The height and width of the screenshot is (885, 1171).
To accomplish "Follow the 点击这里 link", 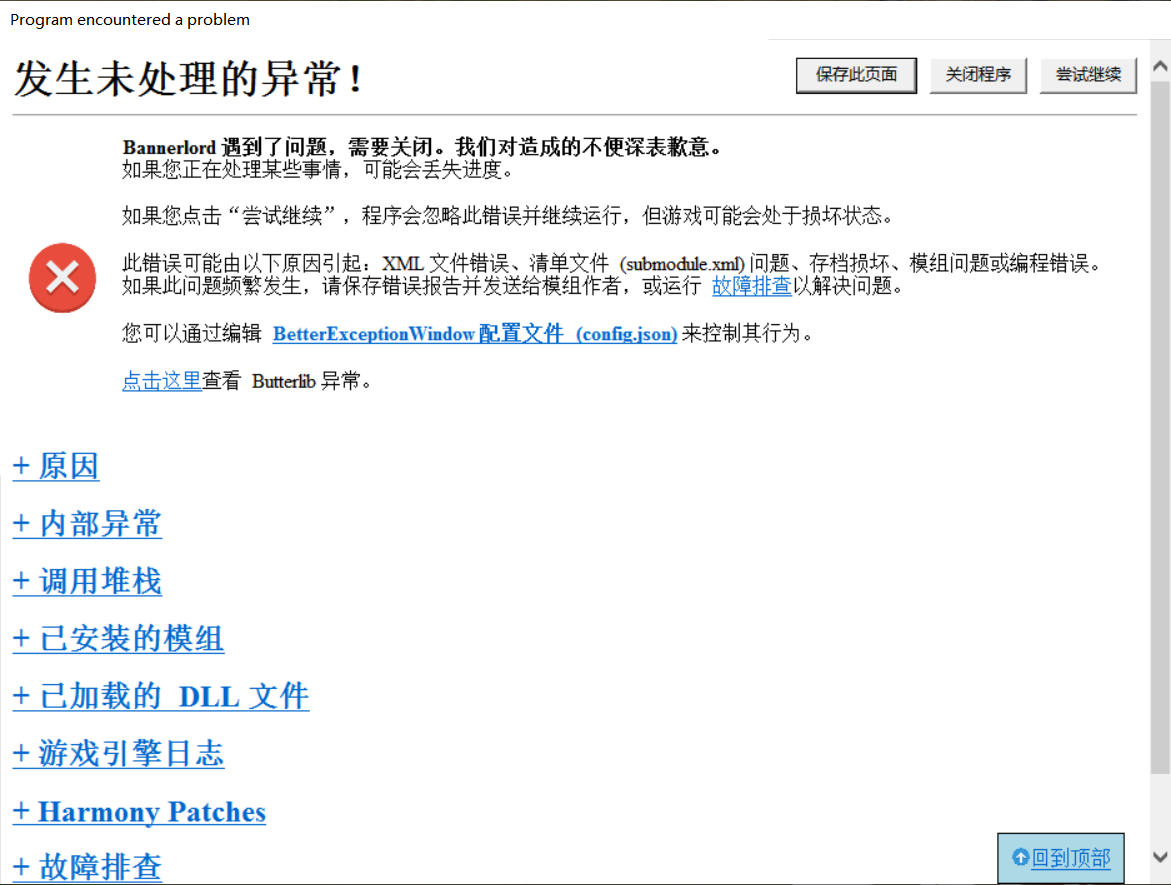I will 161,381.
